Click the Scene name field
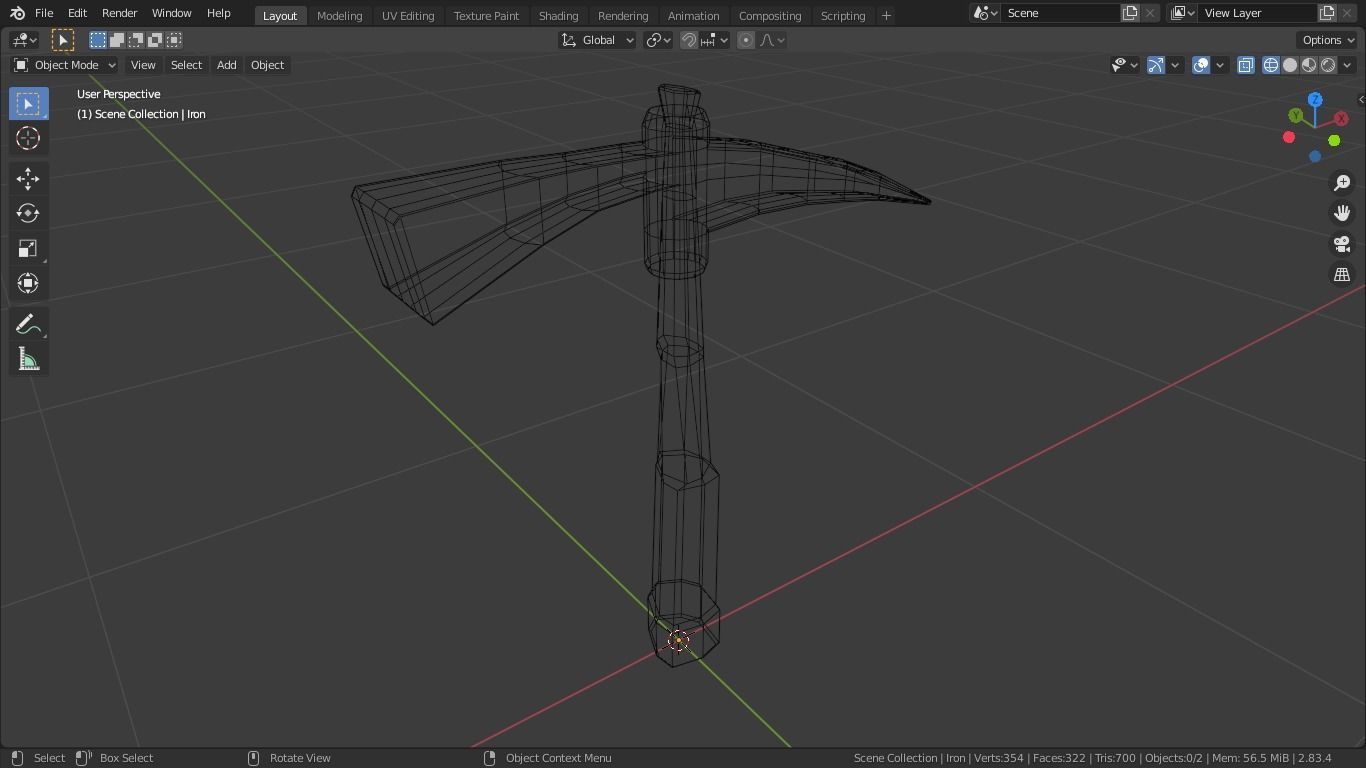Image resolution: width=1366 pixels, height=768 pixels. pos(1060,13)
